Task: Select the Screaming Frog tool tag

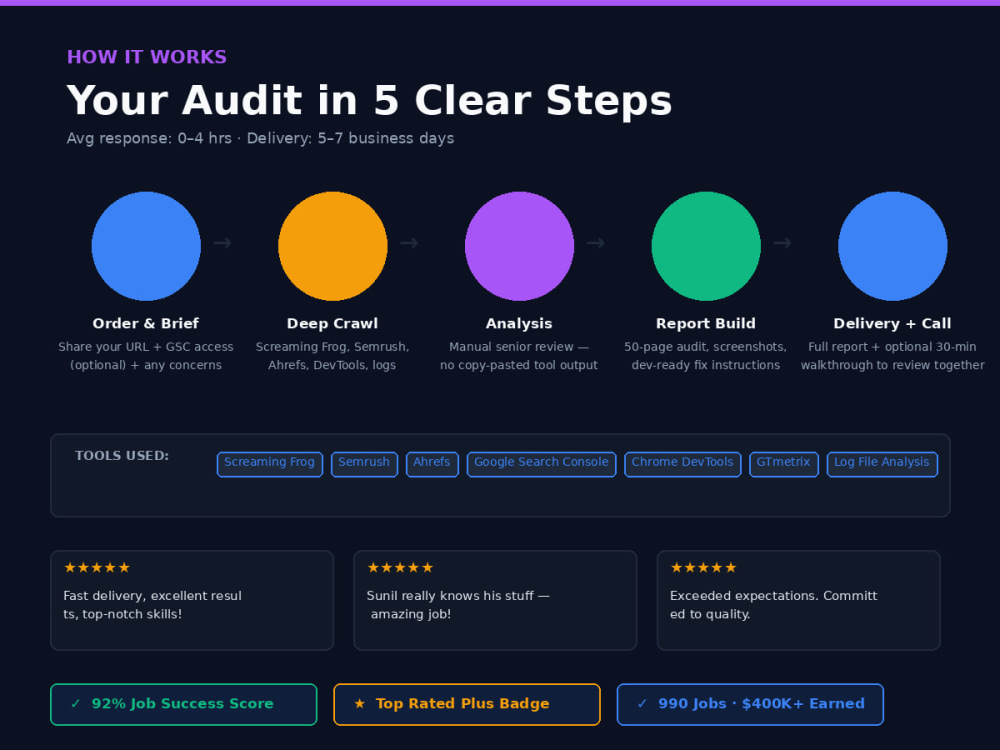Action: pos(270,464)
